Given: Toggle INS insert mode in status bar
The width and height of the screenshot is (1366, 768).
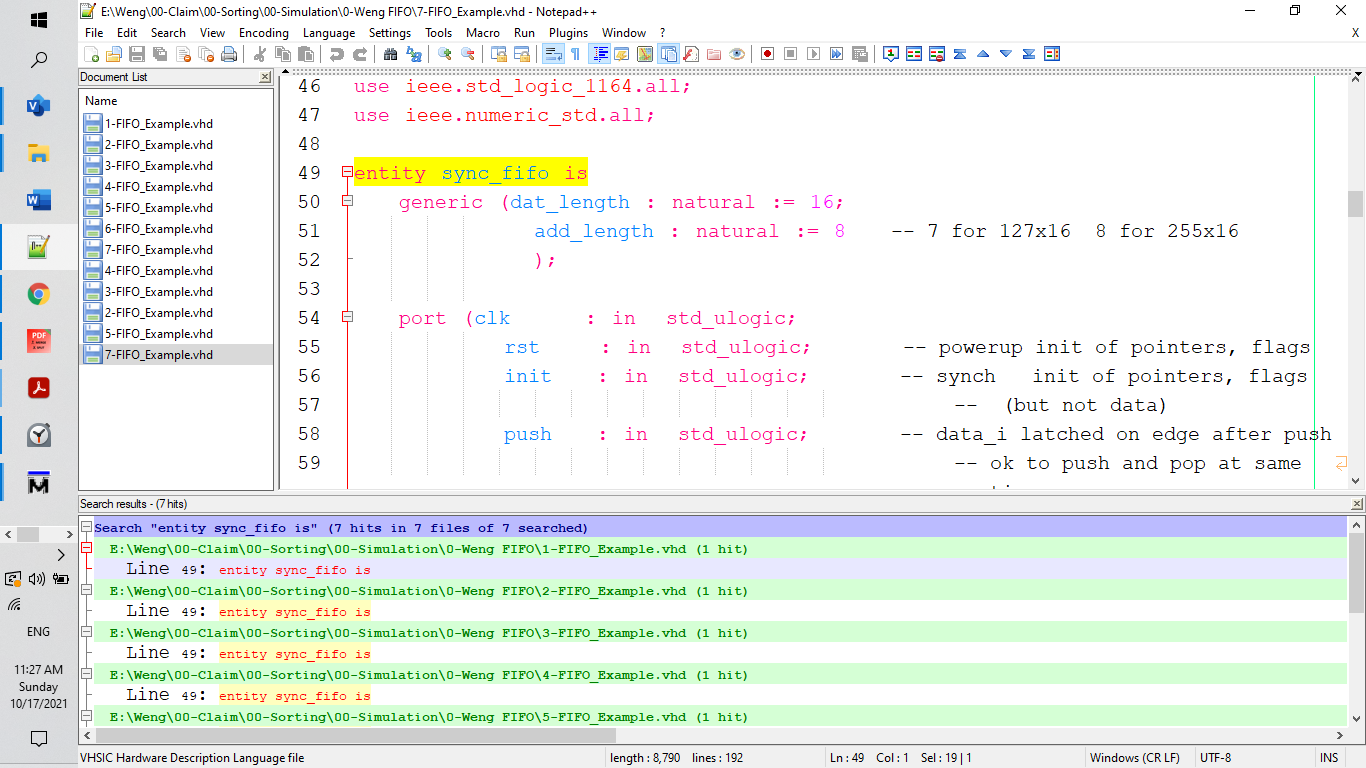Looking at the screenshot, I should 1329,758.
